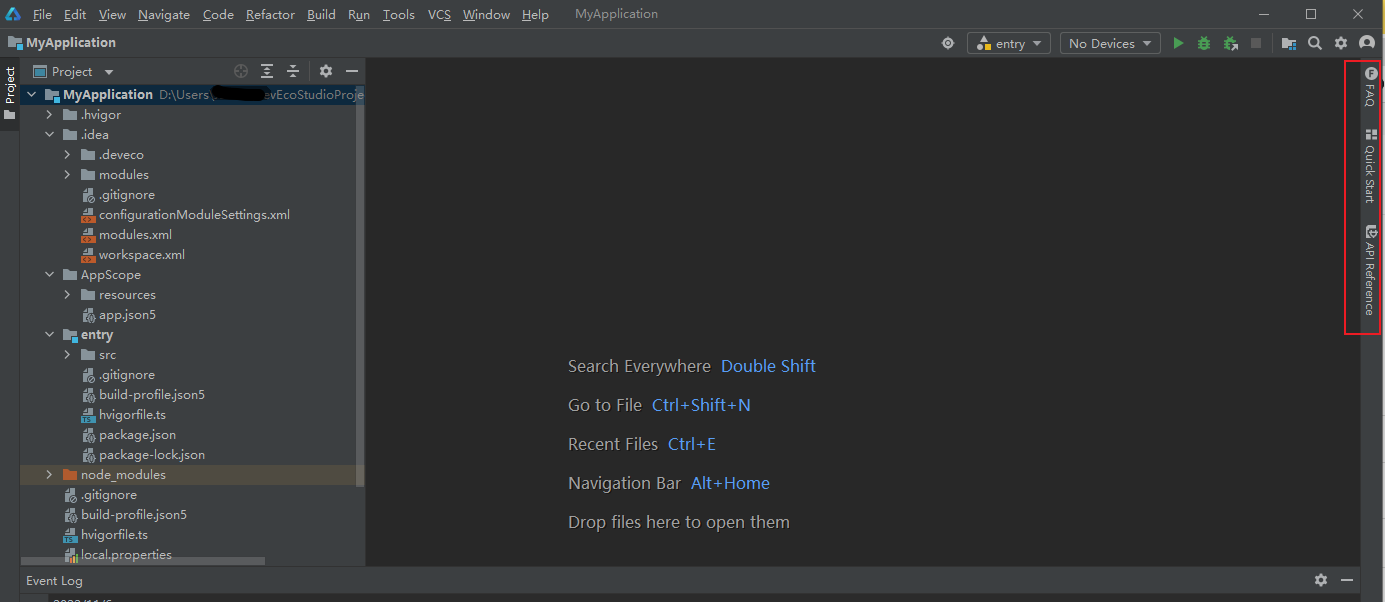Select opened file locator icon in Project panel

tap(241, 71)
